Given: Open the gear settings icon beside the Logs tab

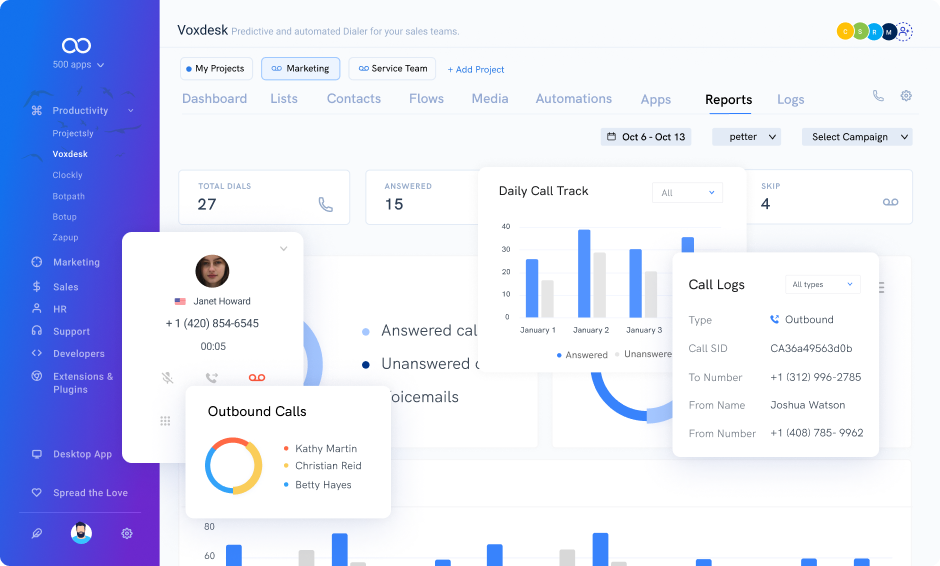Looking at the screenshot, I should coord(906,96).
